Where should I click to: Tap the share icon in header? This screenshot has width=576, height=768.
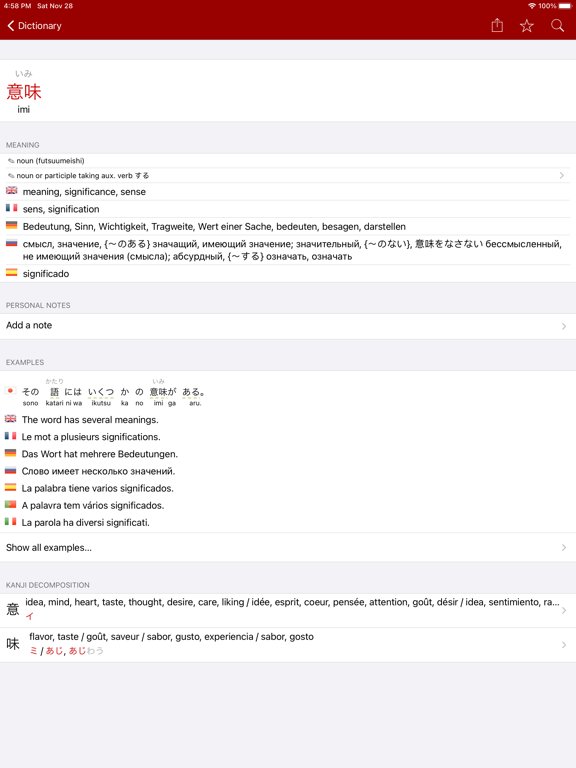coord(497,25)
